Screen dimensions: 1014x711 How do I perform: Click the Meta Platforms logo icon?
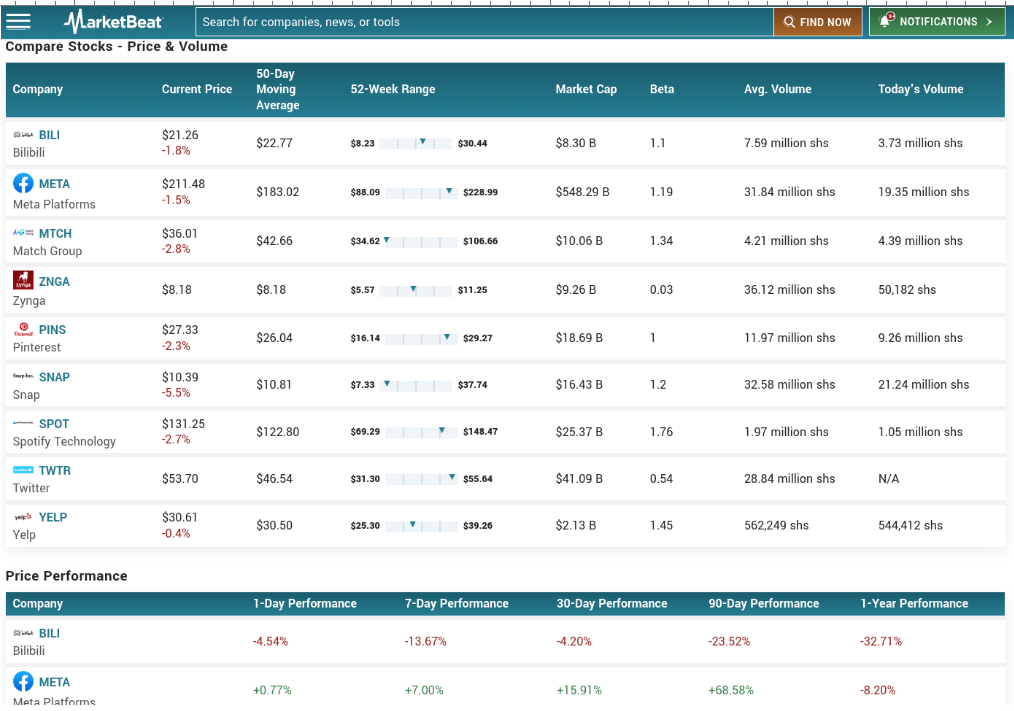click(23, 183)
